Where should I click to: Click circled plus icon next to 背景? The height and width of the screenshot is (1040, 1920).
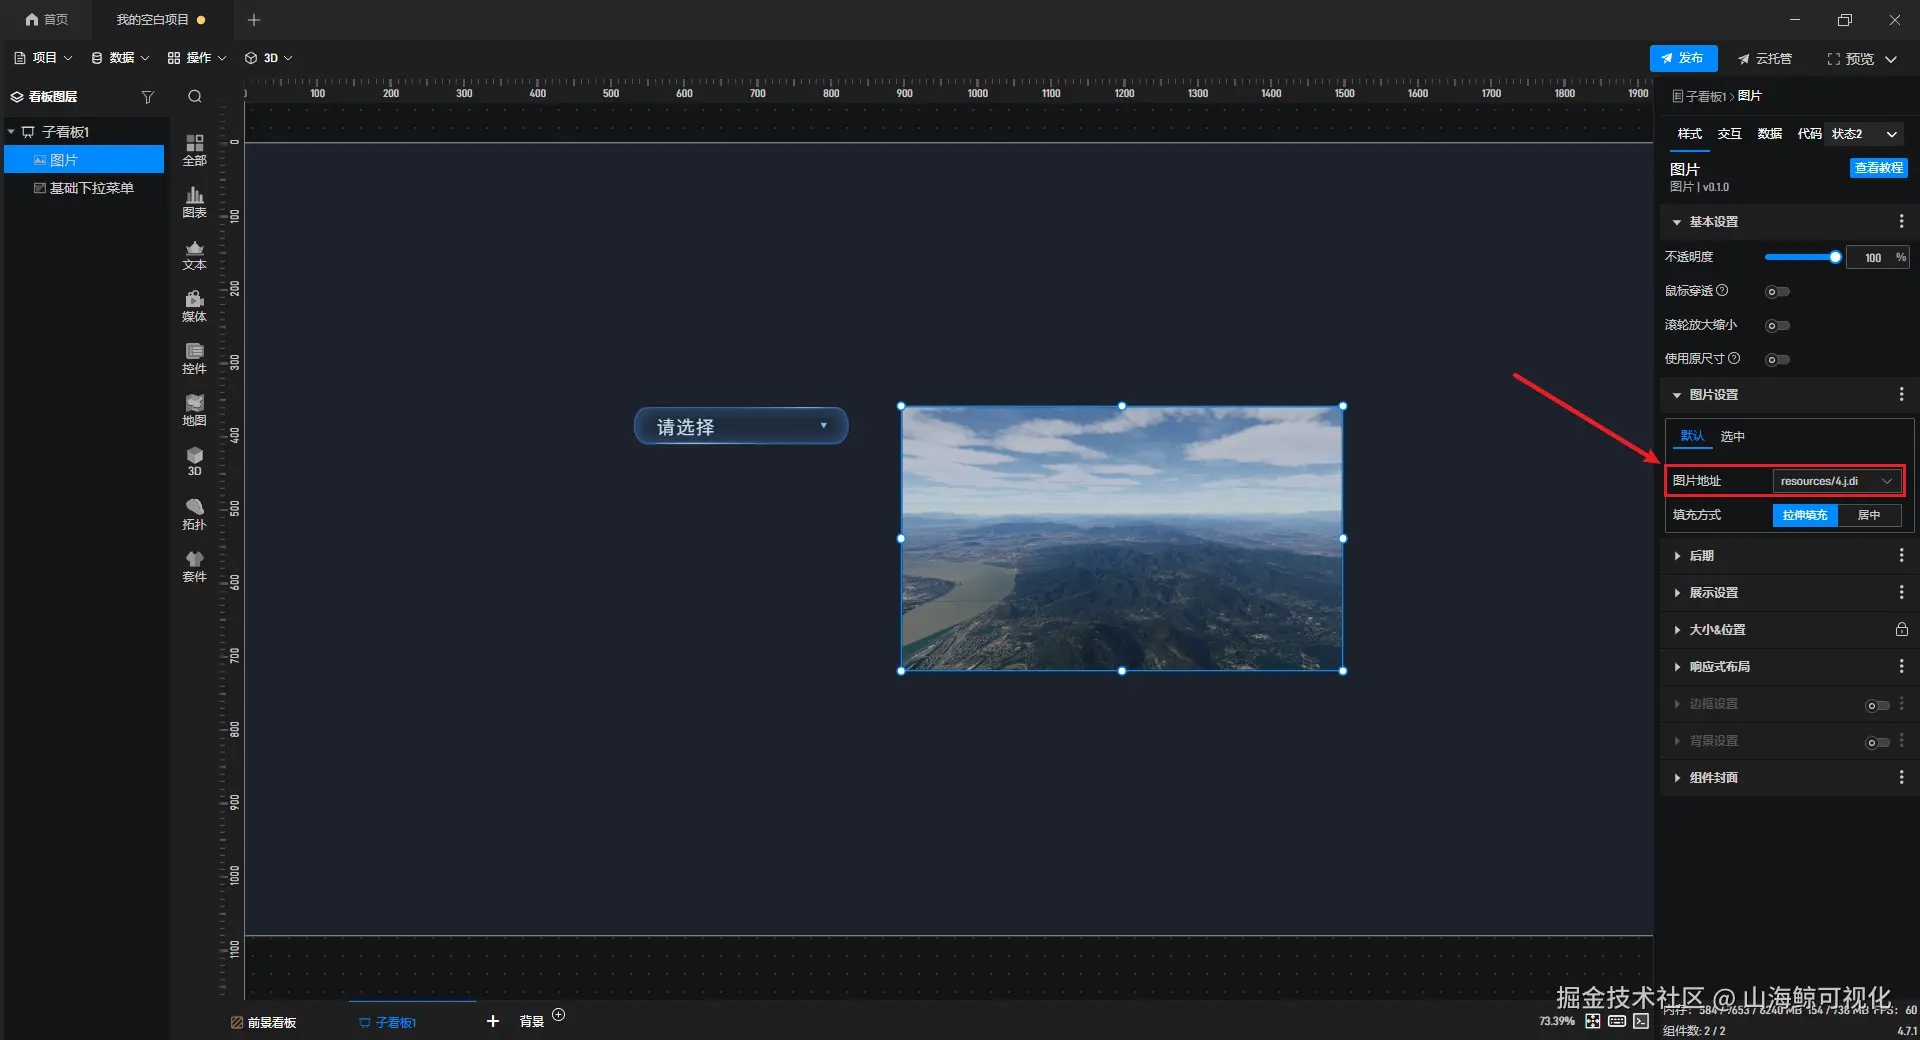[559, 1014]
